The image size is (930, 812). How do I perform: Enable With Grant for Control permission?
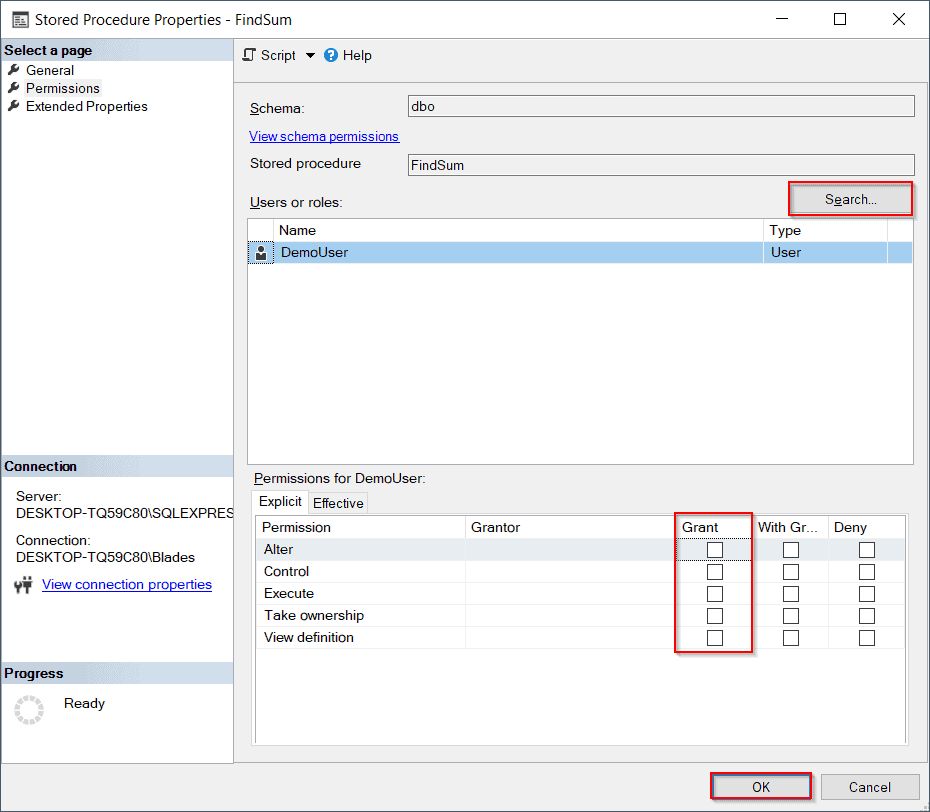790,571
